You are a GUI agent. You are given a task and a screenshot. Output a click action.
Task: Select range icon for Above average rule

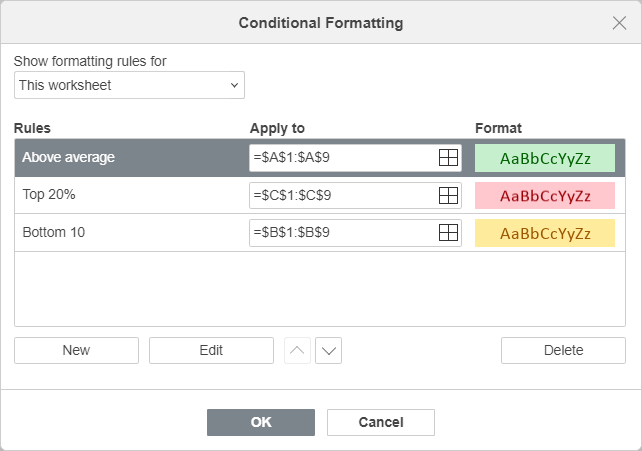448,158
